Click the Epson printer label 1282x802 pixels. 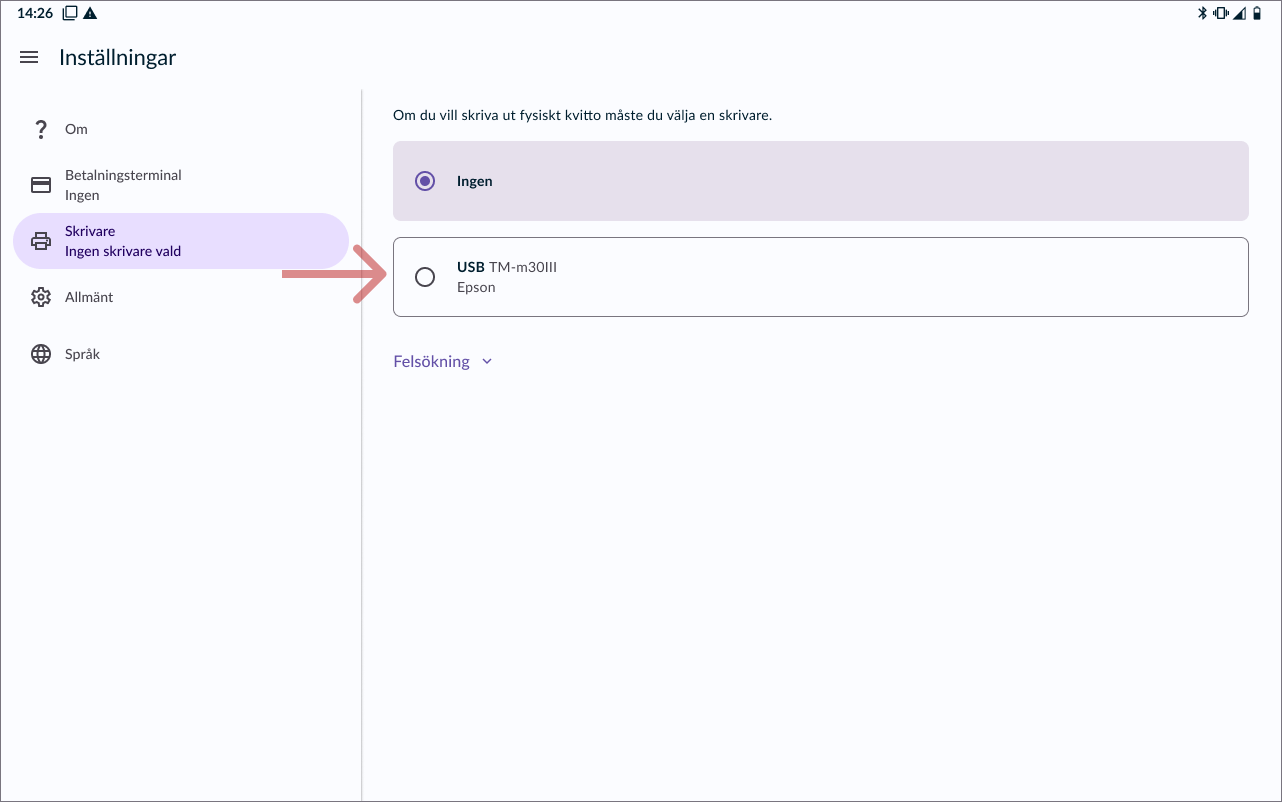pos(476,287)
